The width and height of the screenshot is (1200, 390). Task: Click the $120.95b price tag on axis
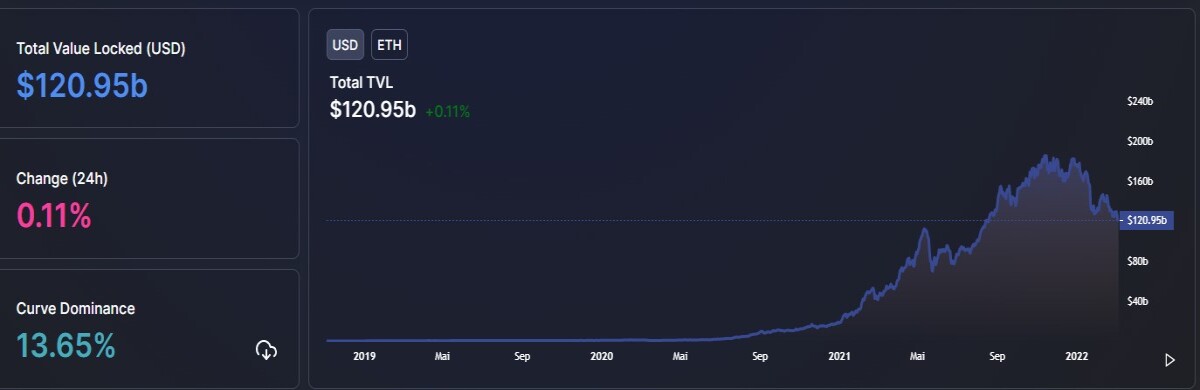tap(1146, 220)
